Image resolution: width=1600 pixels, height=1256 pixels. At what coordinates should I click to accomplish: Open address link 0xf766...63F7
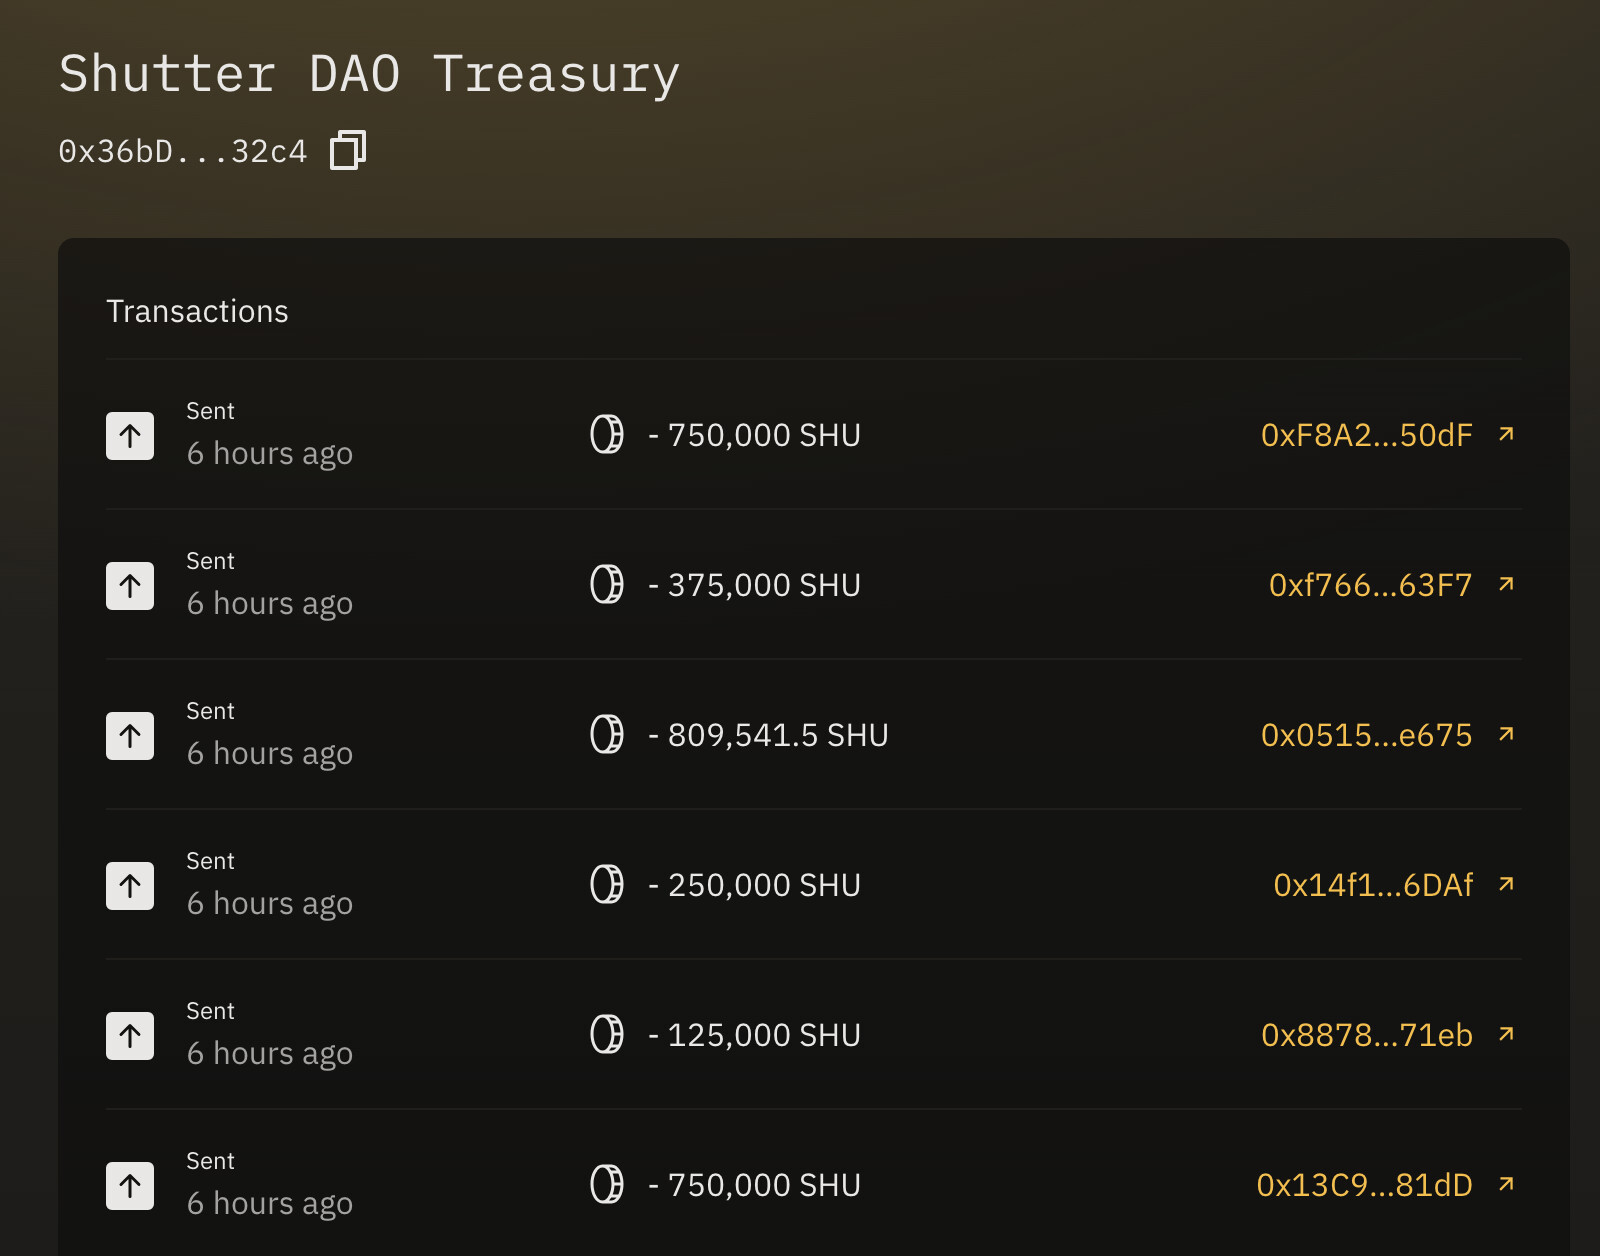point(1370,585)
